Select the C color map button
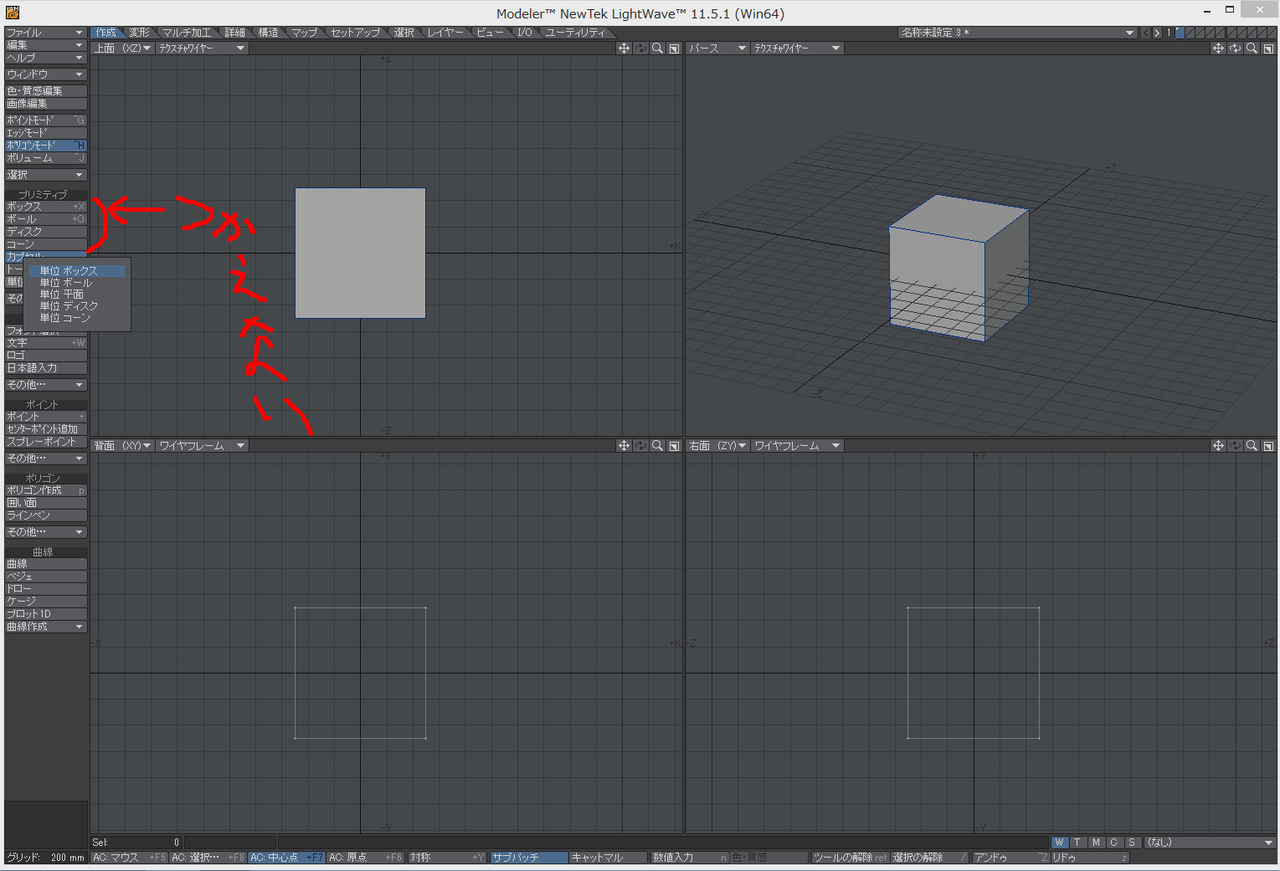The image size is (1280, 871). click(1114, 843)
